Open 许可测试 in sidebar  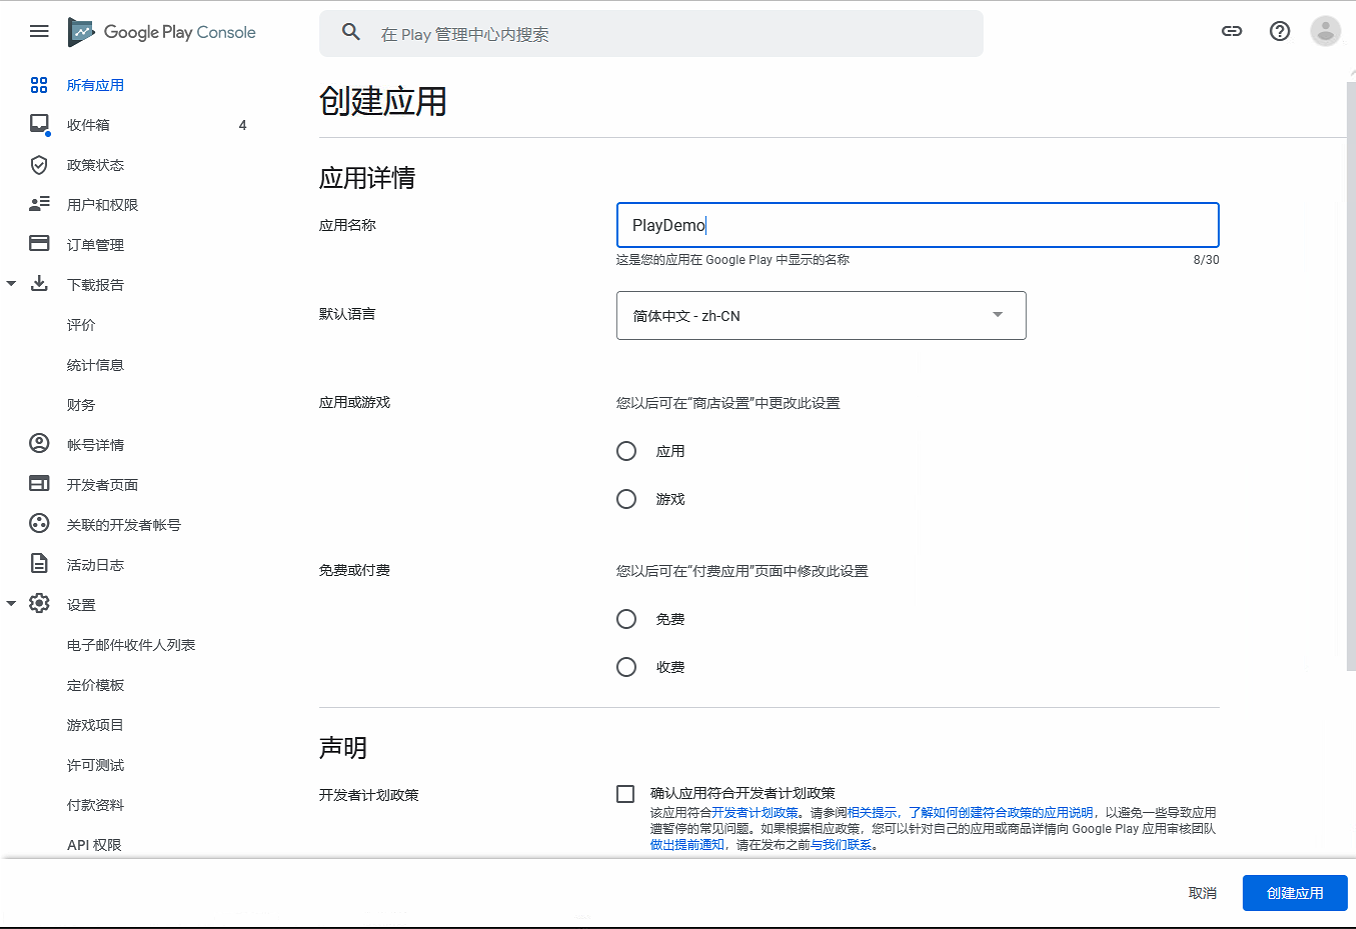95,765
